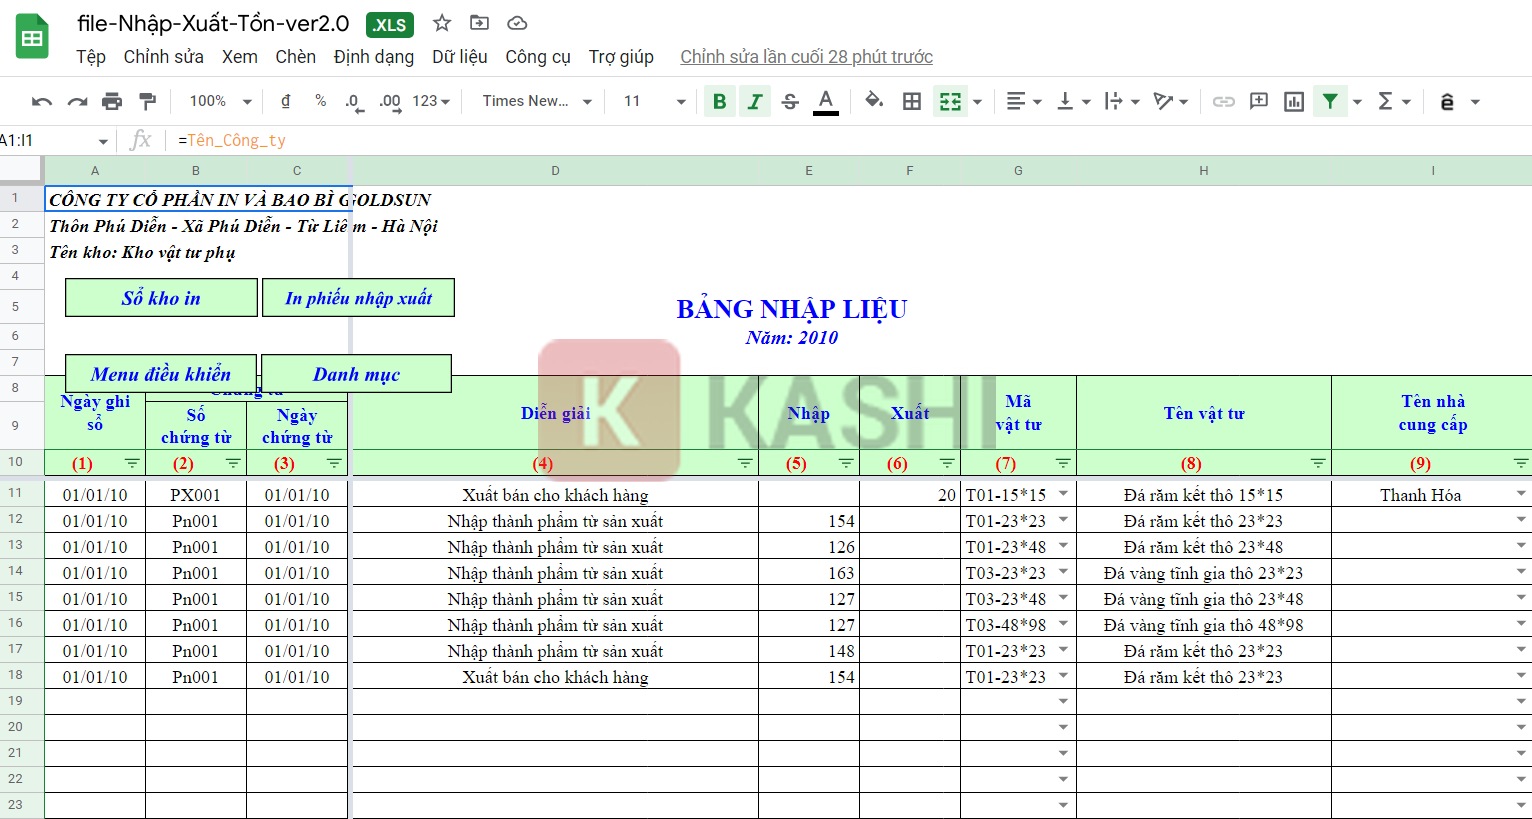Toggle strikethrough formatting
1532x819 pixels.
tap(790, 101)
